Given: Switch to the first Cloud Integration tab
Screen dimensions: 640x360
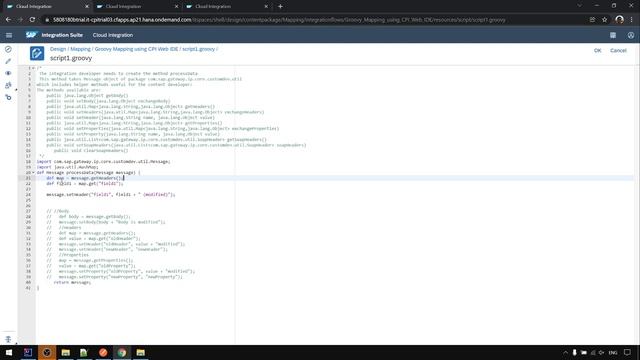Looking at the screenshot, I should (x=47, y=7).
